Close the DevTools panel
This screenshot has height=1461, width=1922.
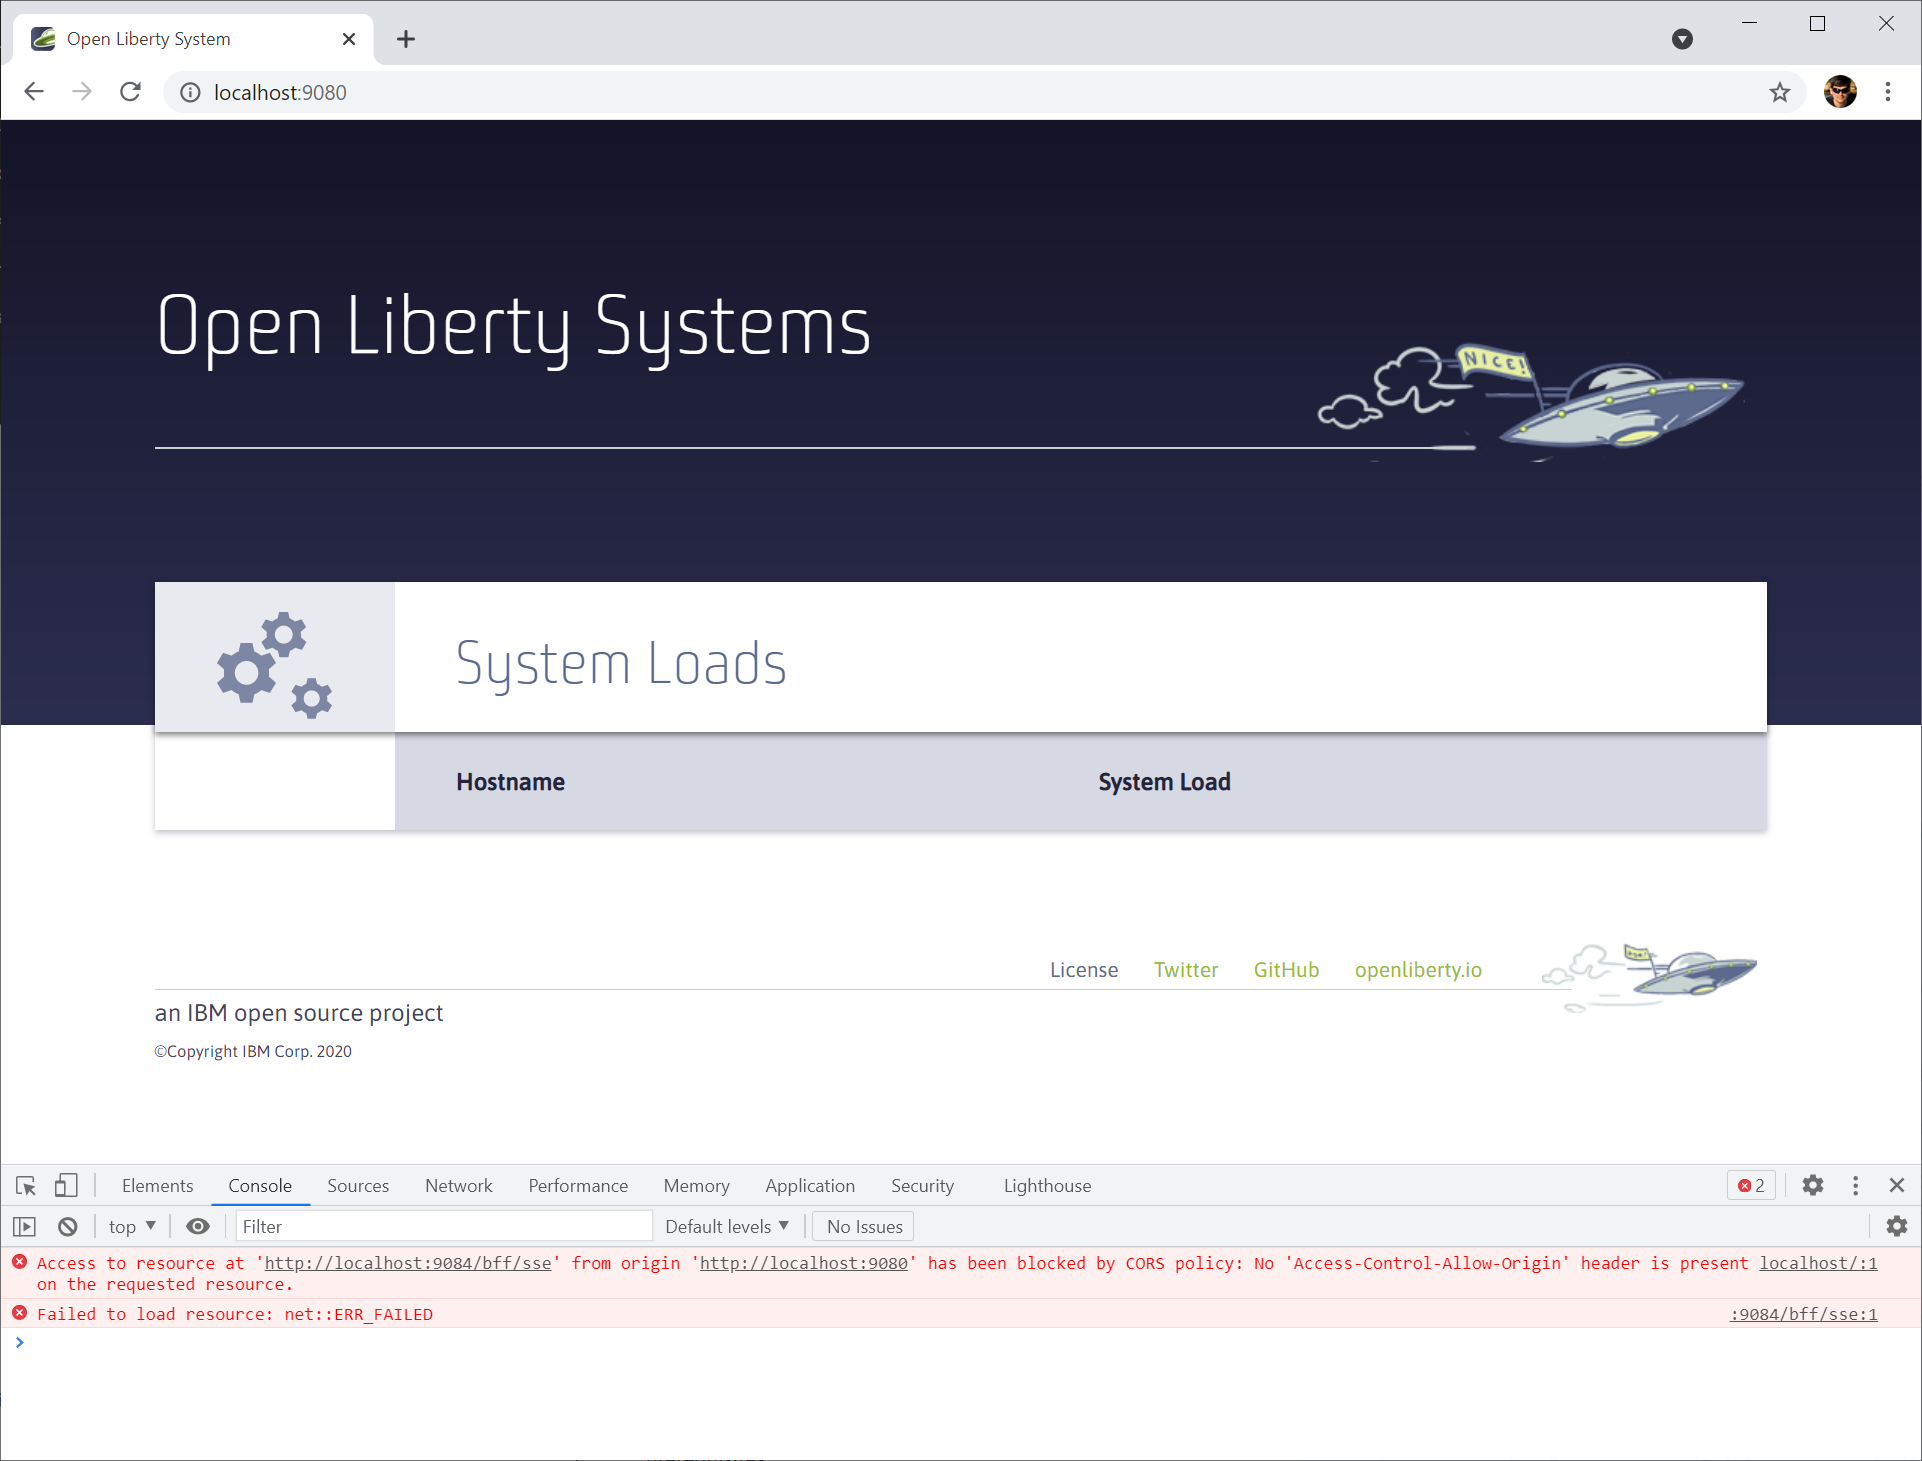click(1897, 1185)
